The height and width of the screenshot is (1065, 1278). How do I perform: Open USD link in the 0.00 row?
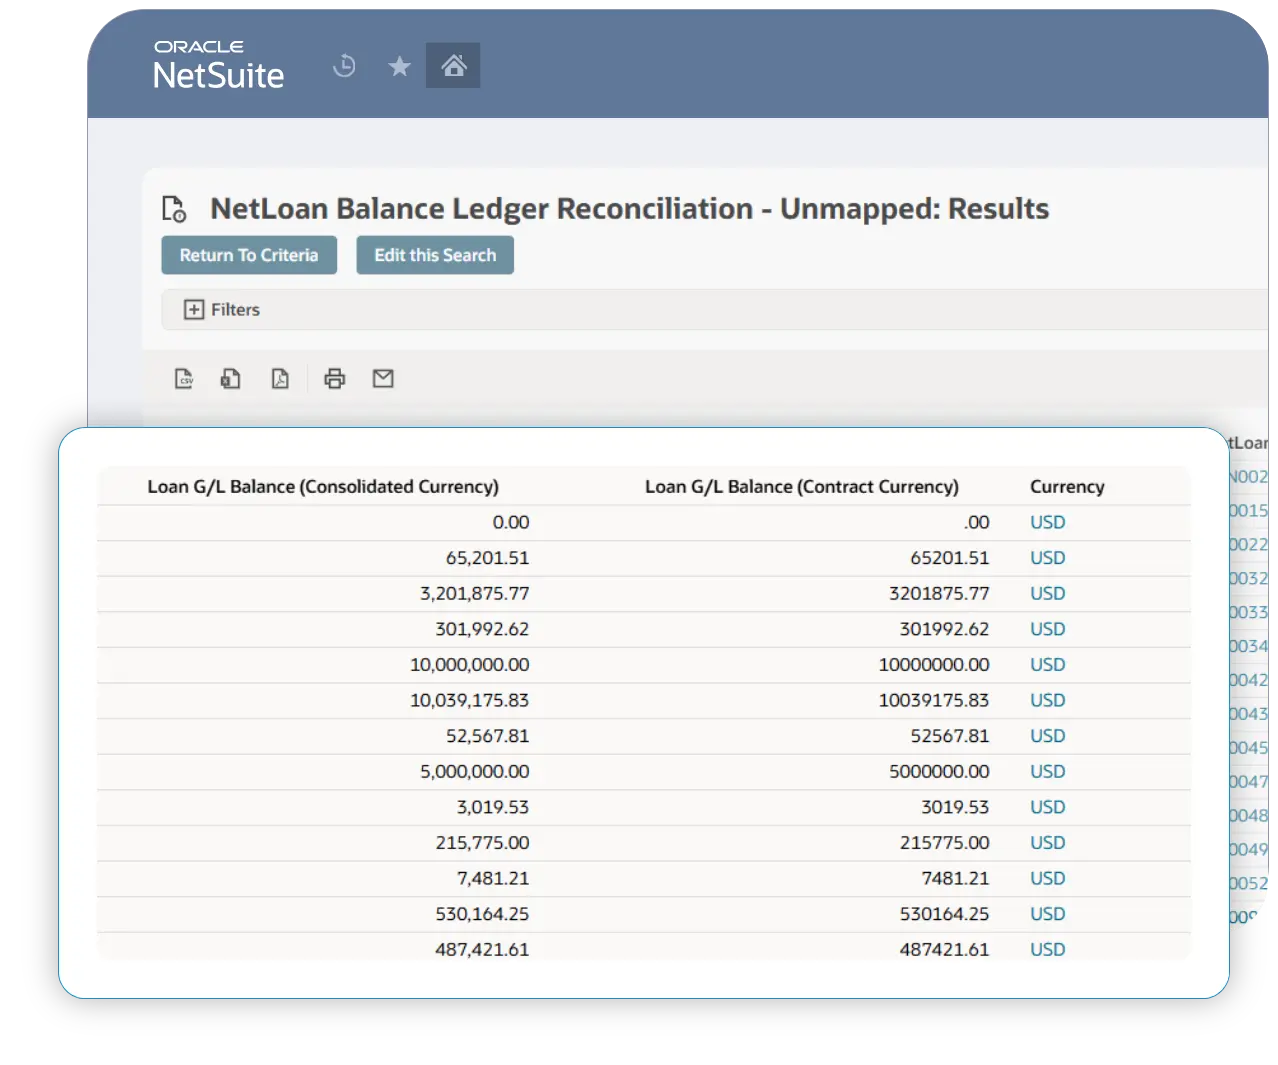1048,522
